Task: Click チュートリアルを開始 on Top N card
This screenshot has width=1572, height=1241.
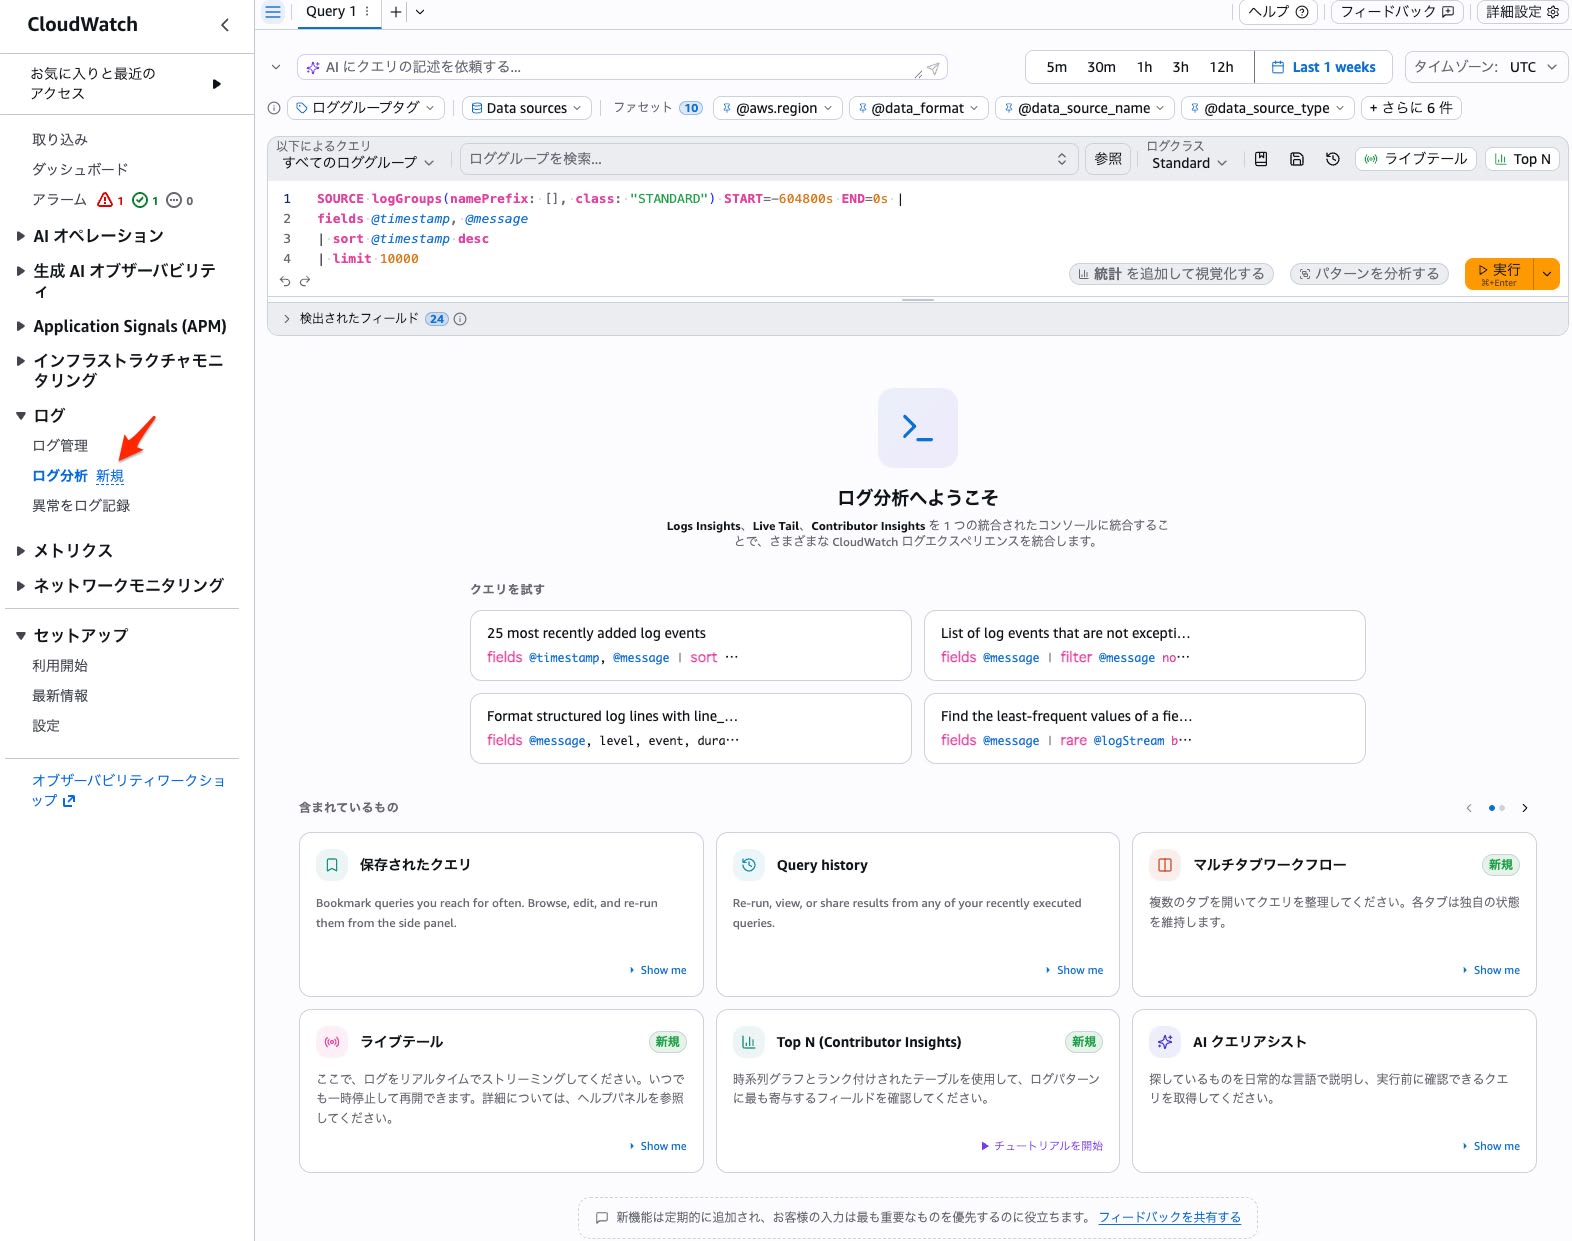Action: tap(1042, 1146)
